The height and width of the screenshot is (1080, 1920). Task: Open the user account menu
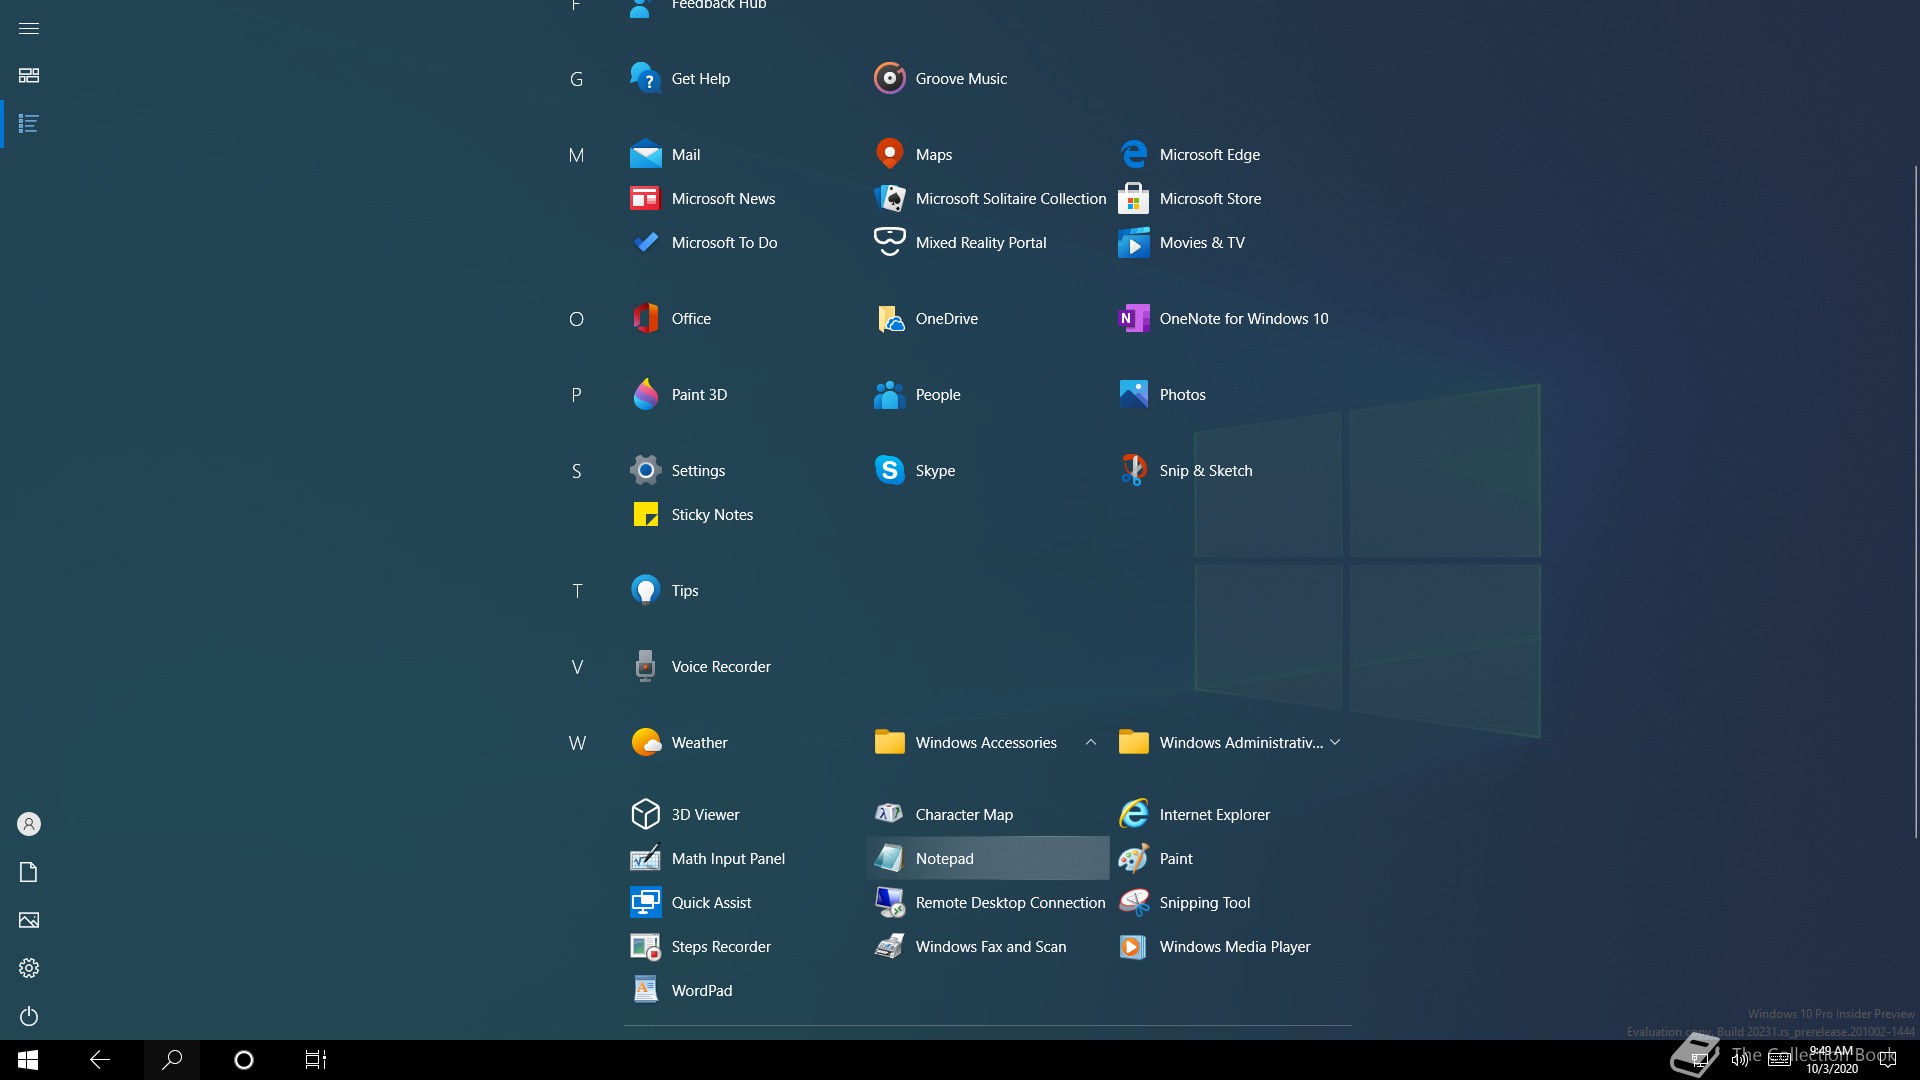tap(29, 824)
